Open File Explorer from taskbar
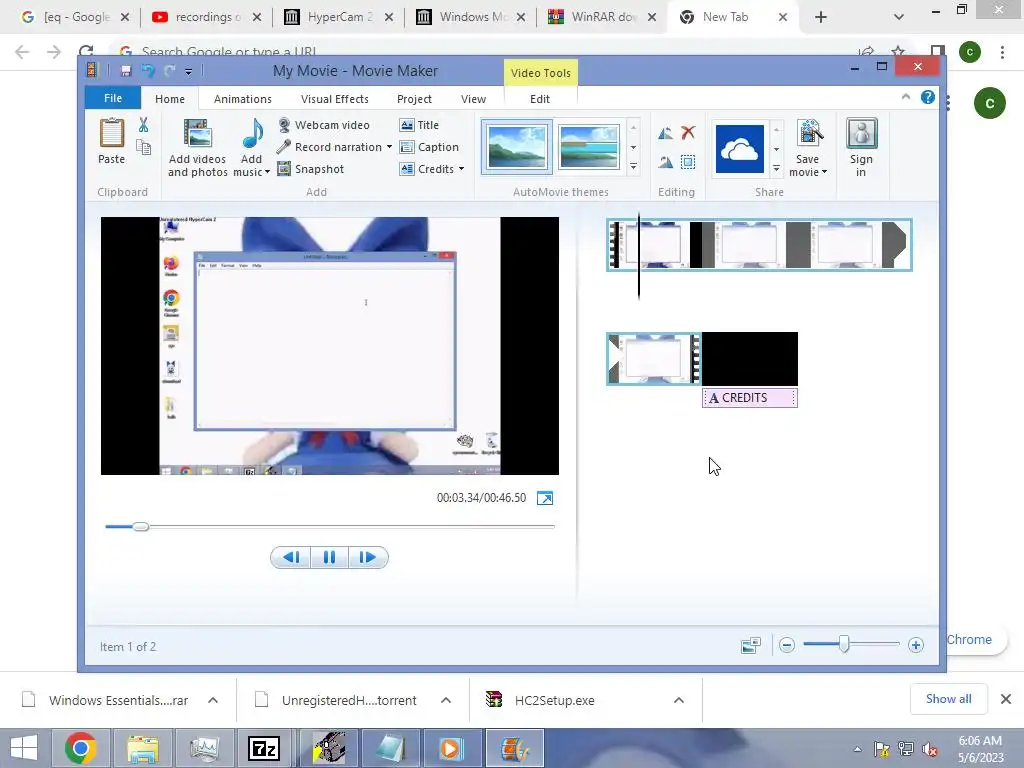The image size is (1024, 768). point(143,748)
